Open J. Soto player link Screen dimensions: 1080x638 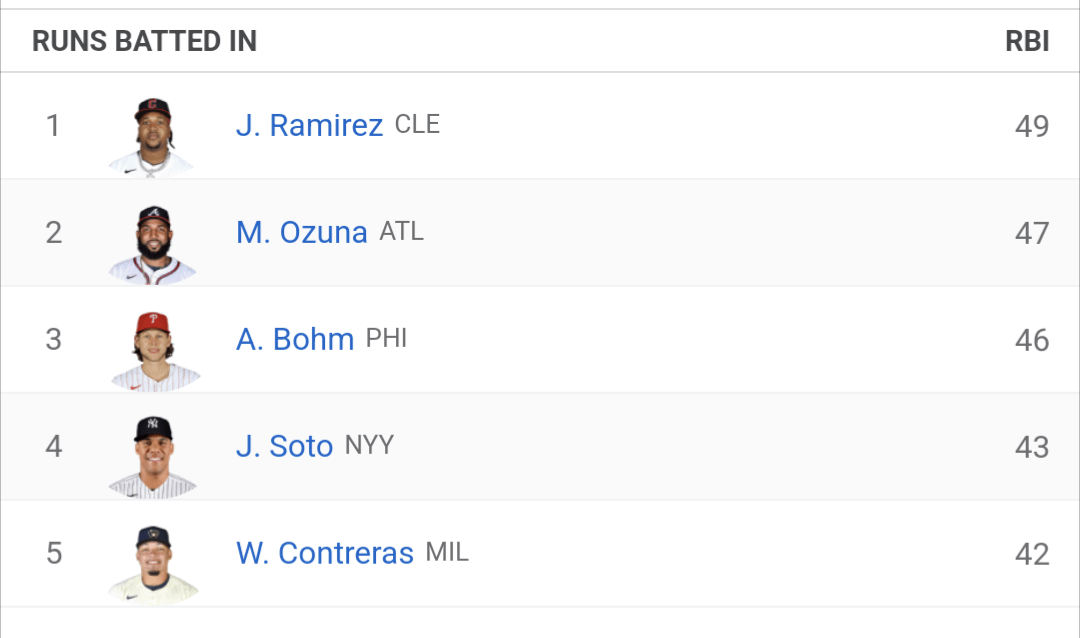[284, 446]
